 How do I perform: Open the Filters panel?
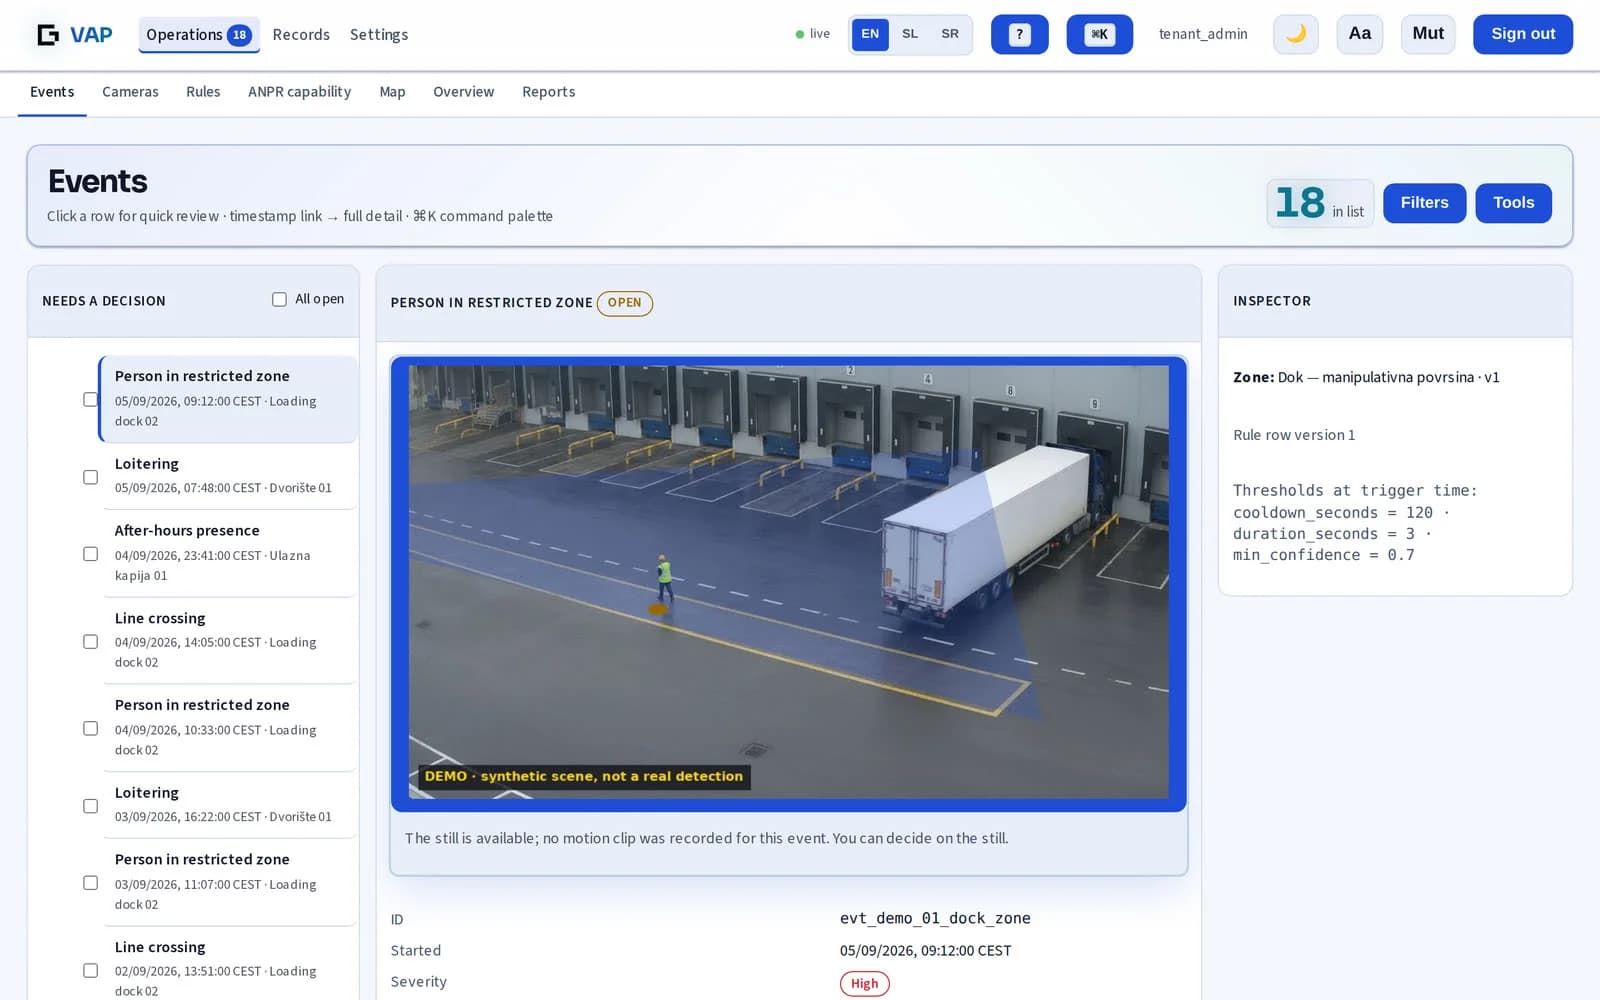pos(1424,203)
